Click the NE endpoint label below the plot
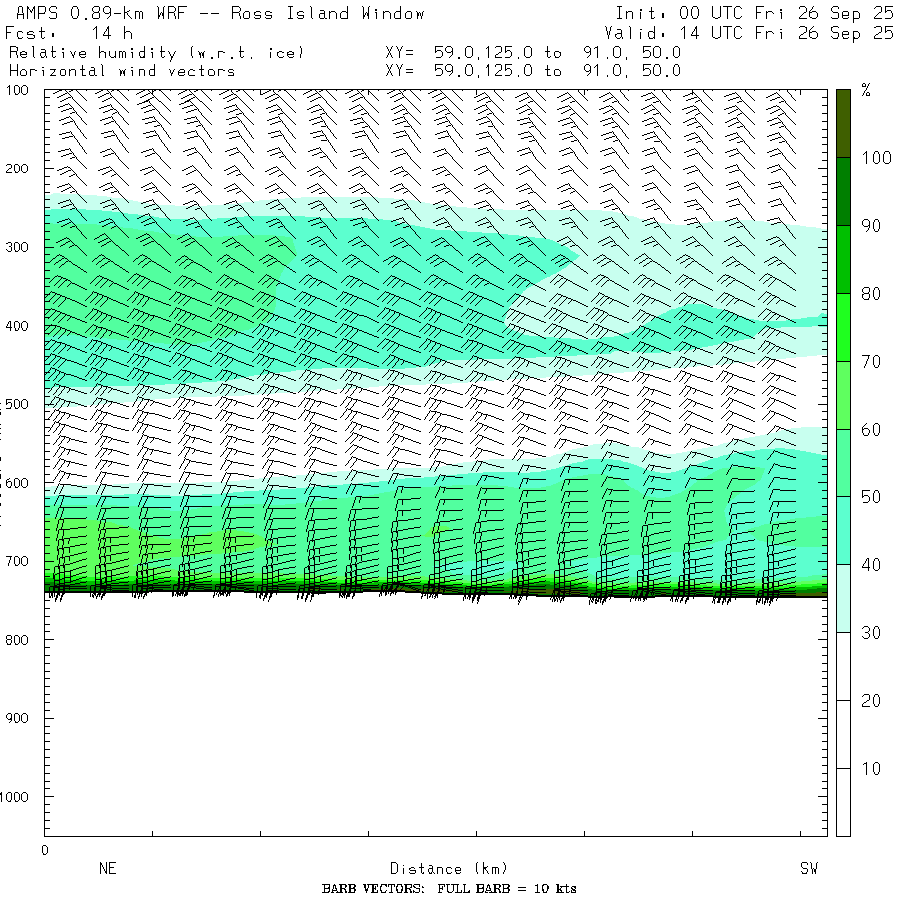 tap(107, 869)
